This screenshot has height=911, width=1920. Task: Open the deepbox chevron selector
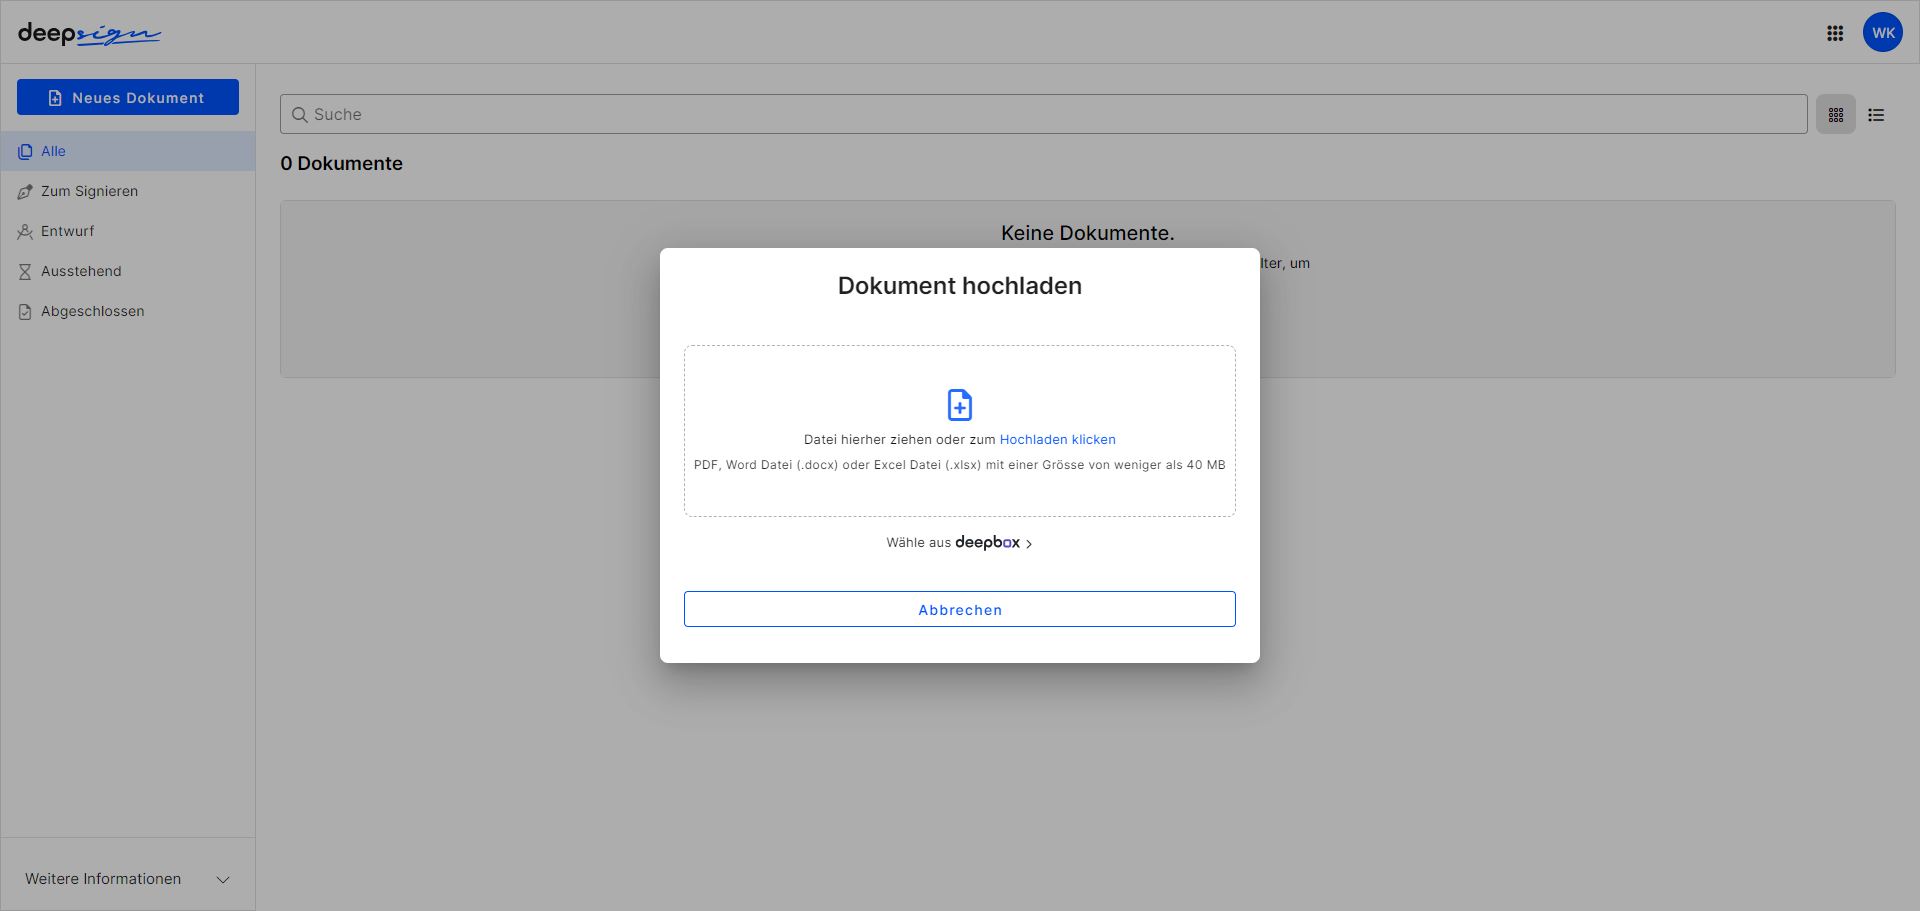pos(1031,543)
